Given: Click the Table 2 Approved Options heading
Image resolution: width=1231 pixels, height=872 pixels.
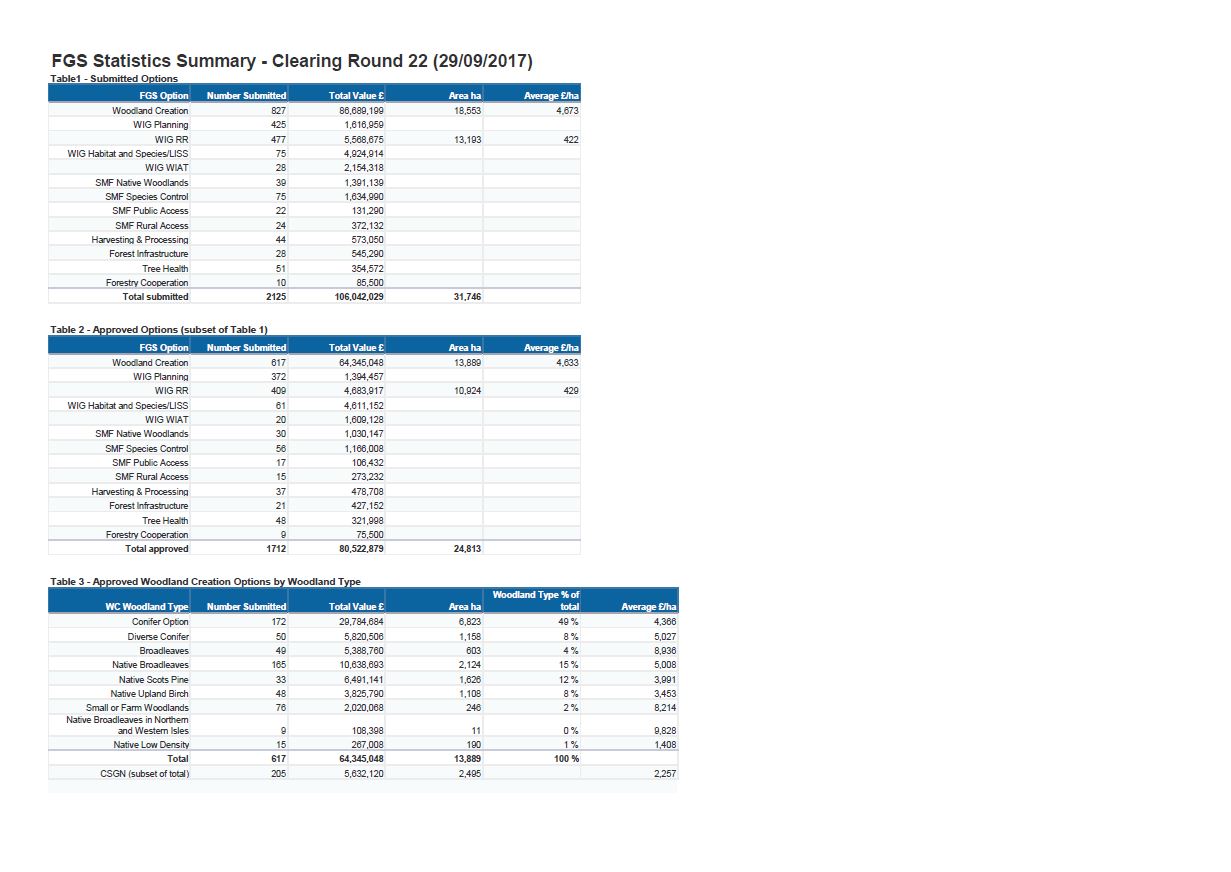Looking at the screenshot, I should pyautogui.click(x=159, y=330).
